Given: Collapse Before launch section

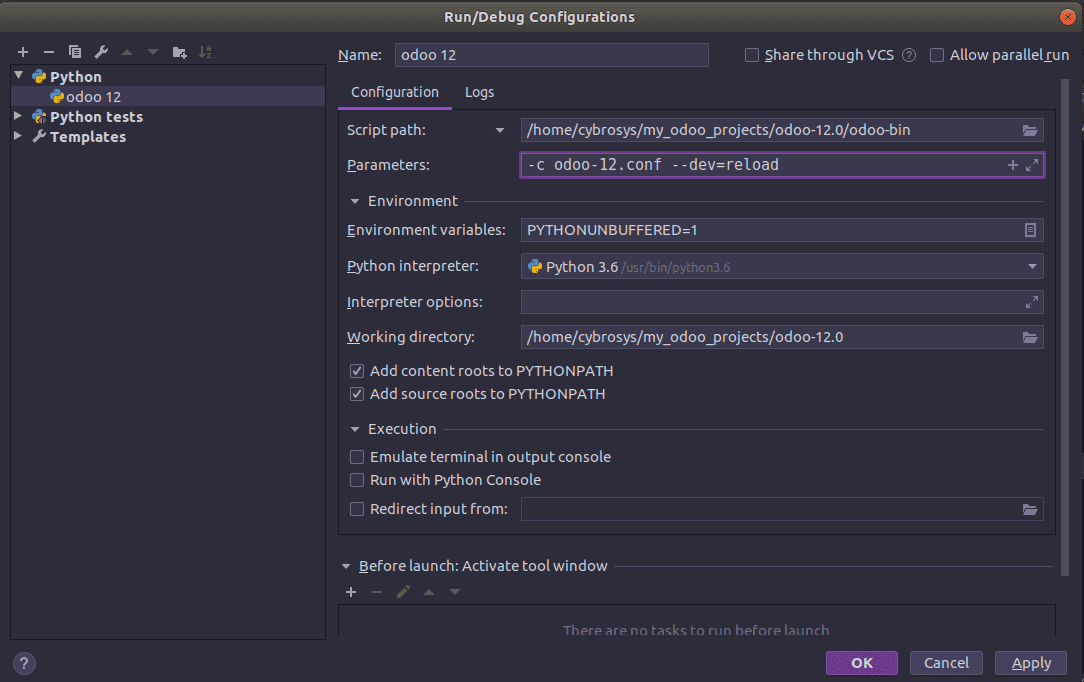Looking at the screenshot, I should pyautogui.click(x=346, y=566).
